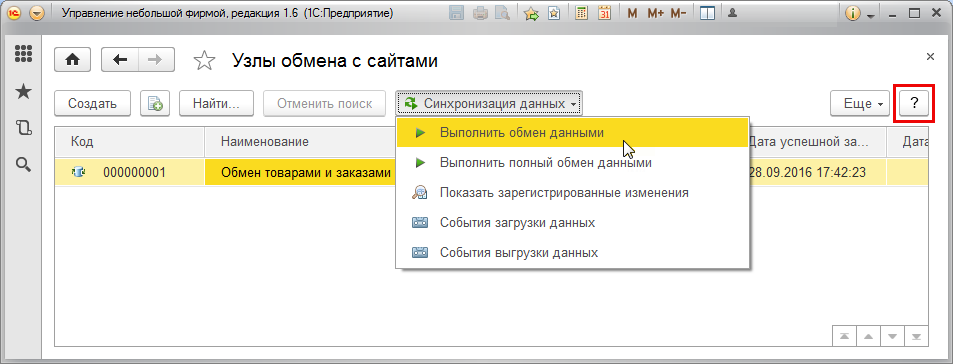Screen dimensions: 953x364
Task: Click the 1C application logo icon
Action: click(x=15, y=13)
